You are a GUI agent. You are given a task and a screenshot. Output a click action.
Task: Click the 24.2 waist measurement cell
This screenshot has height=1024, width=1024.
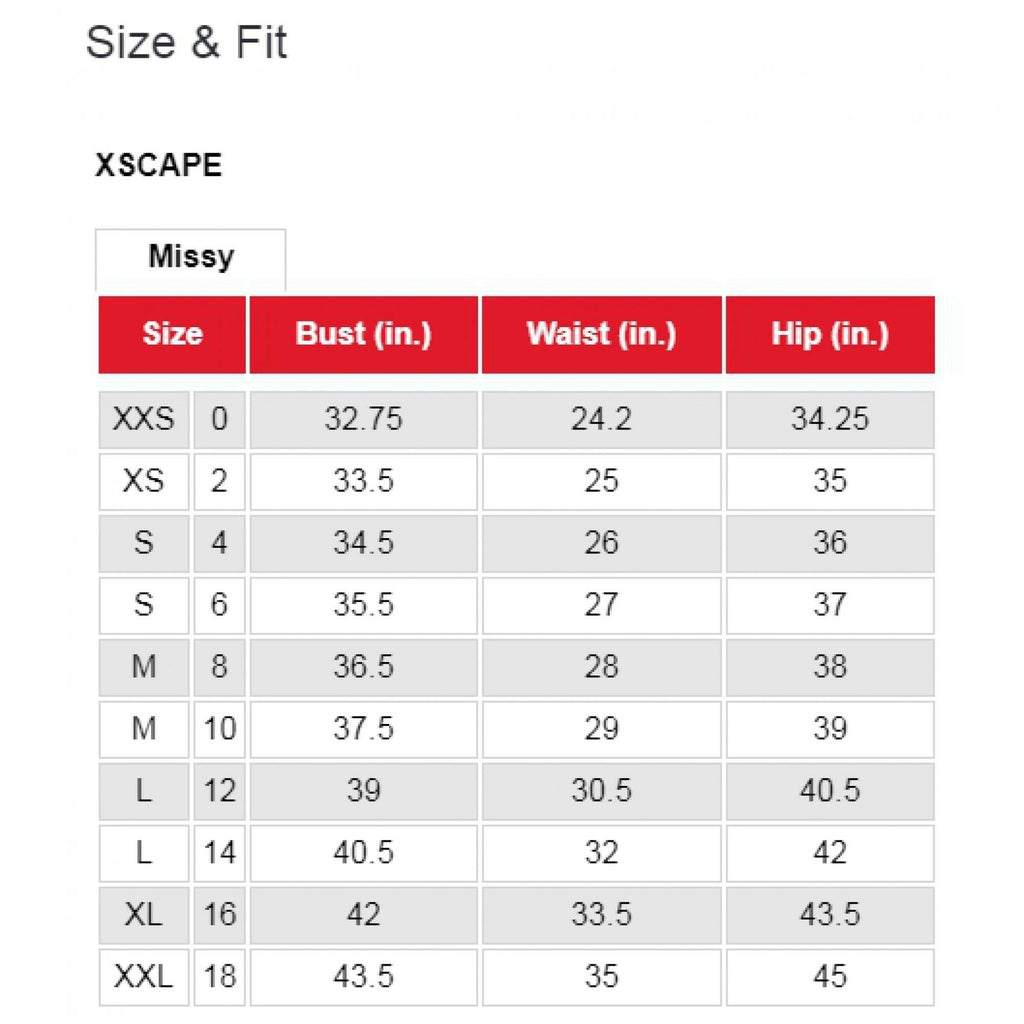click(601, 419)
